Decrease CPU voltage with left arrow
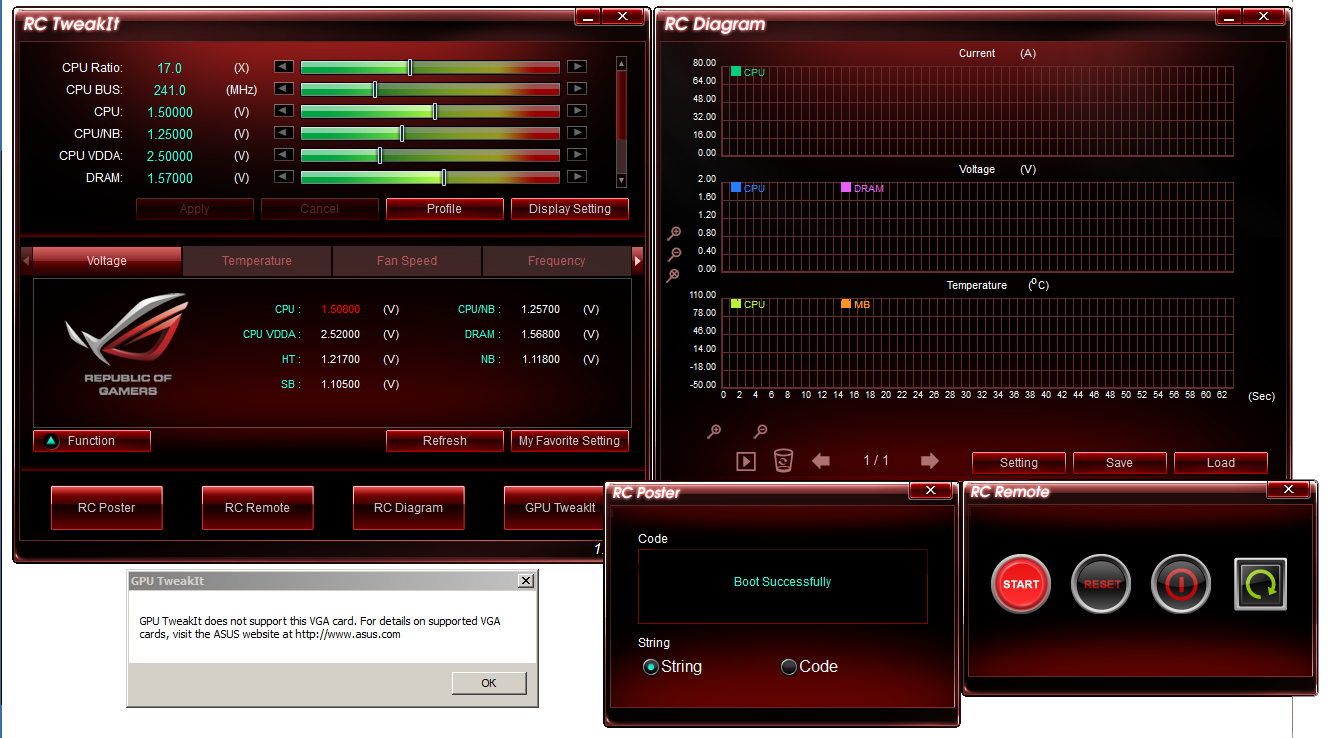 click(284, 111)
